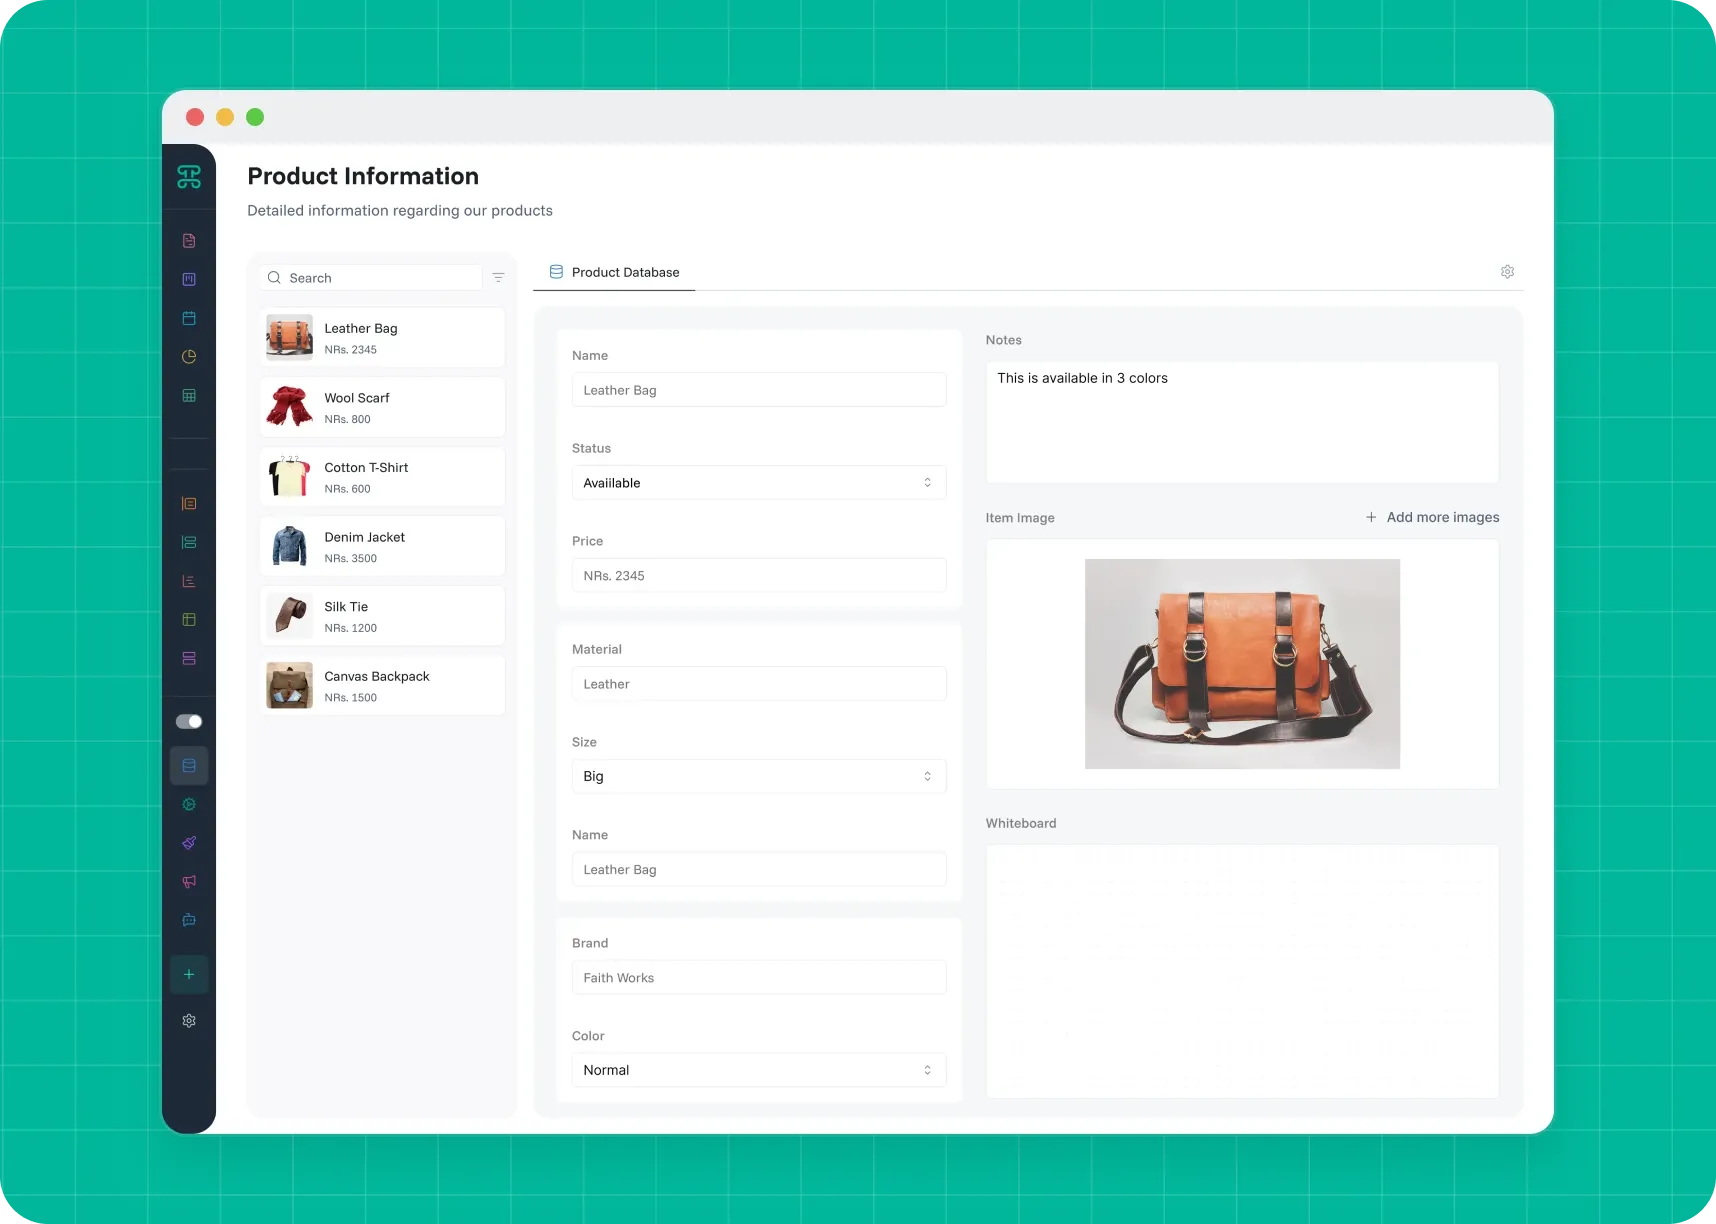Click the Status dropdown chevron arrows
Screen dimensions: 1716x1224
(927, 483)
